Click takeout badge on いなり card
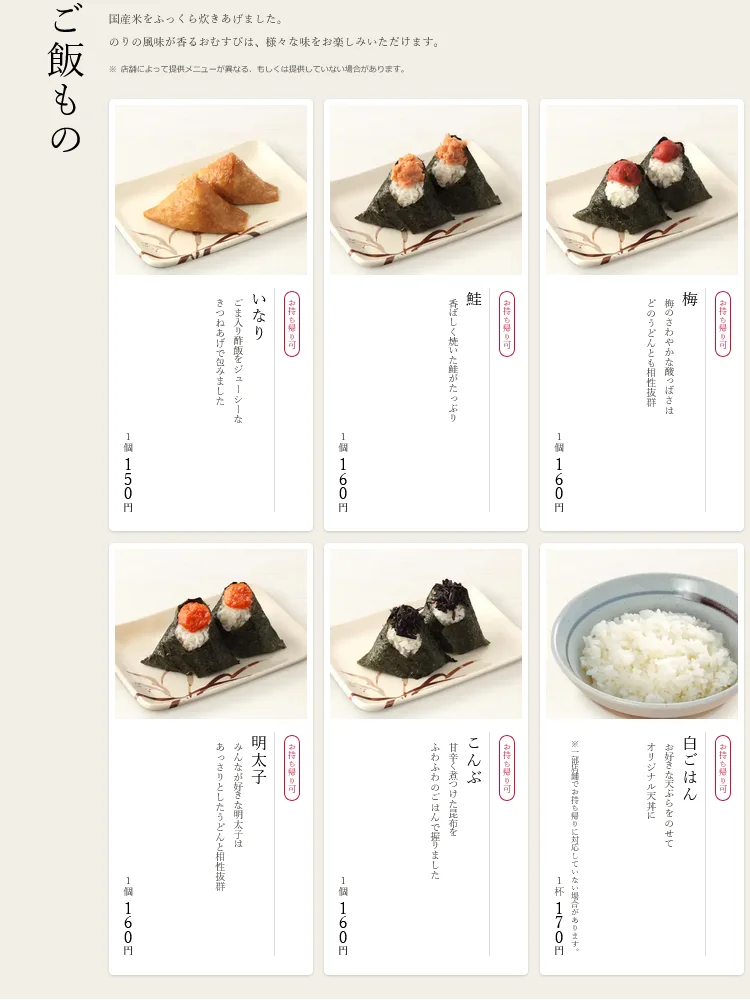Viewport: 750px width, 1000px height. (292, 324)
